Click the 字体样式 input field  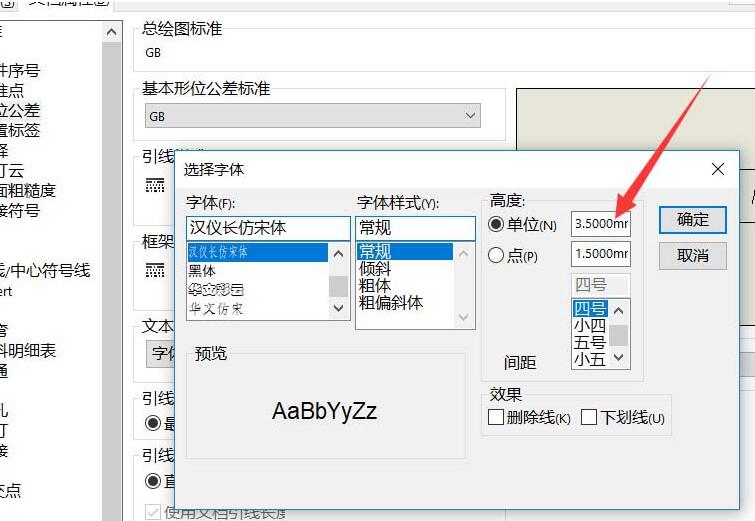point(415,228)
